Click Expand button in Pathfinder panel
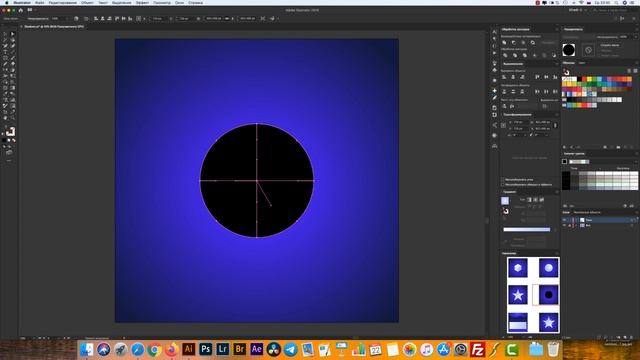 (x=548, y=42)
